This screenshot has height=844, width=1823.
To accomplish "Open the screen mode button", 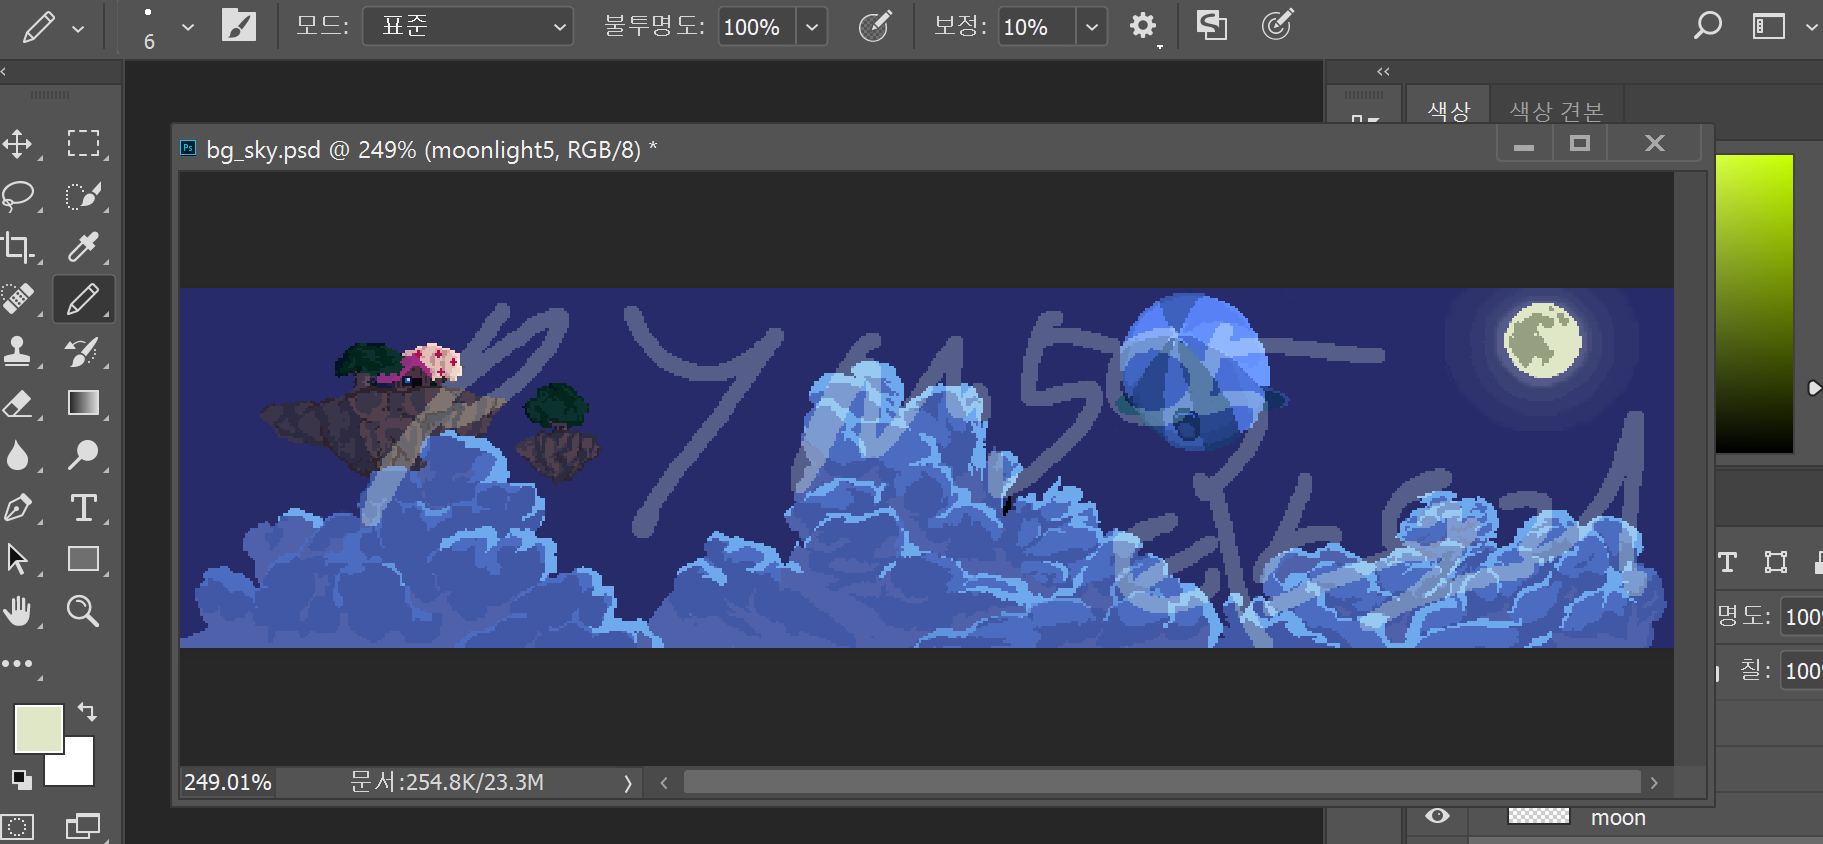I will [x=83, y=827].
